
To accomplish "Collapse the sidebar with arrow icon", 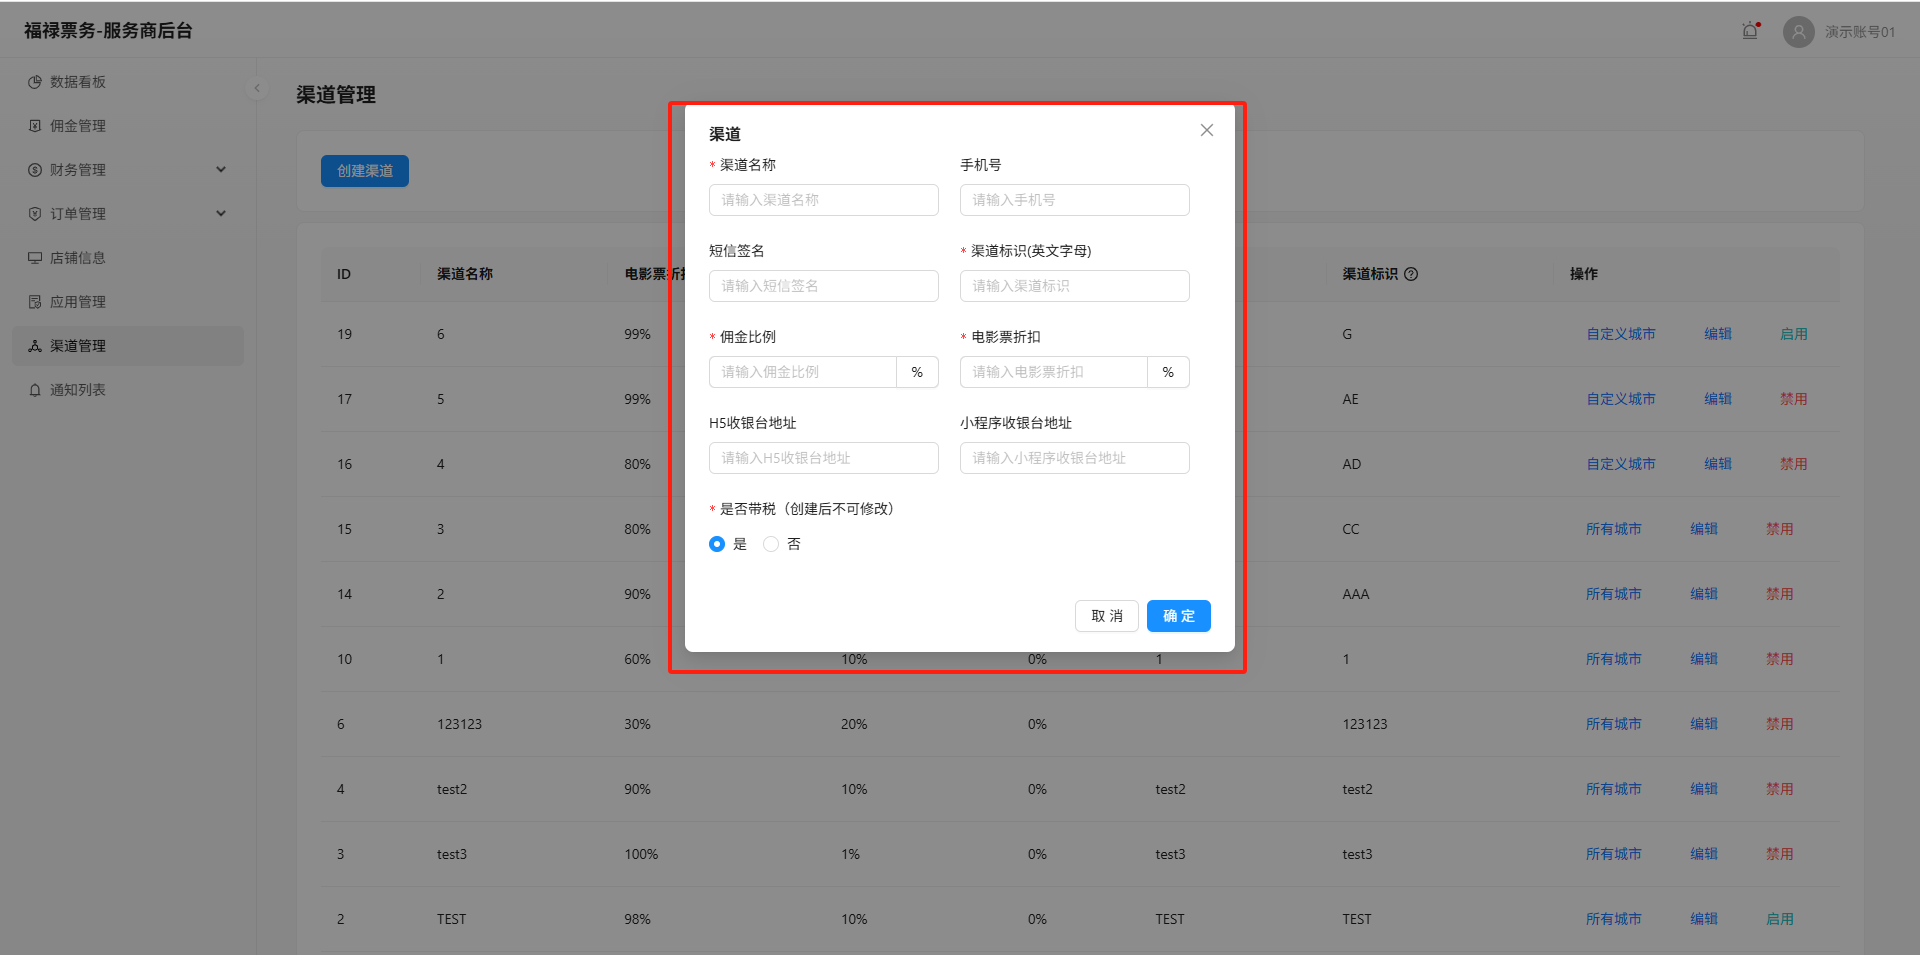I will point(257,88).
